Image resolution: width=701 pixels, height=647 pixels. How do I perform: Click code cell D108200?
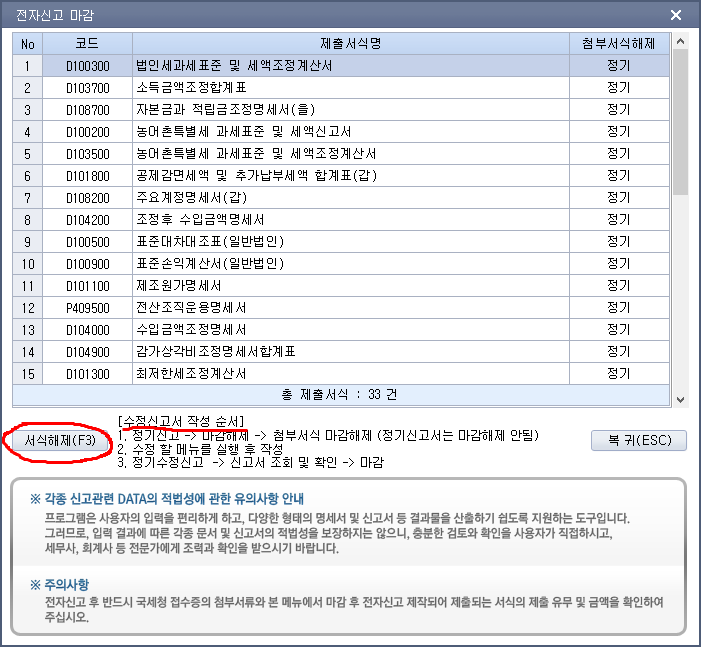(x=88, y=198)
